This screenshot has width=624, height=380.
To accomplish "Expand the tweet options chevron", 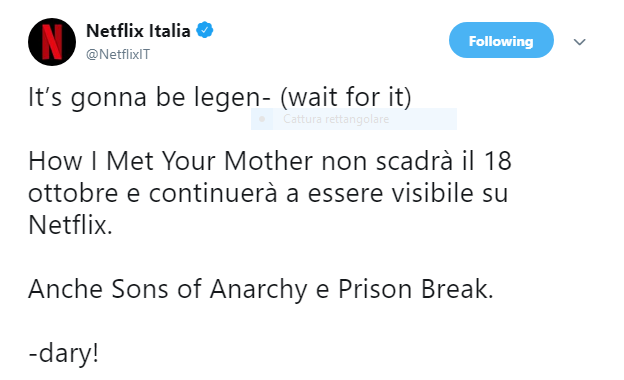I will [x=579, y=41].
